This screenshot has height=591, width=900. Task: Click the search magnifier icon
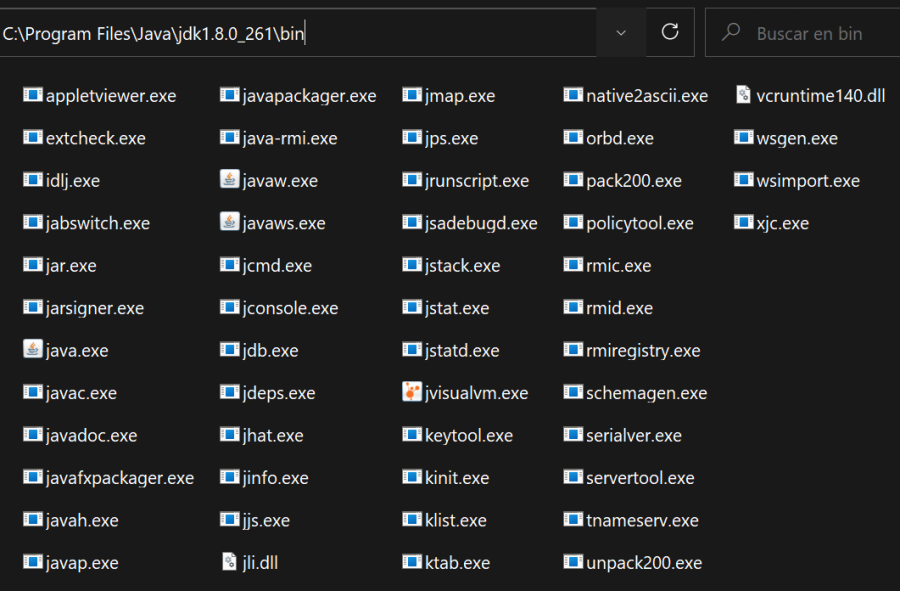731,33
